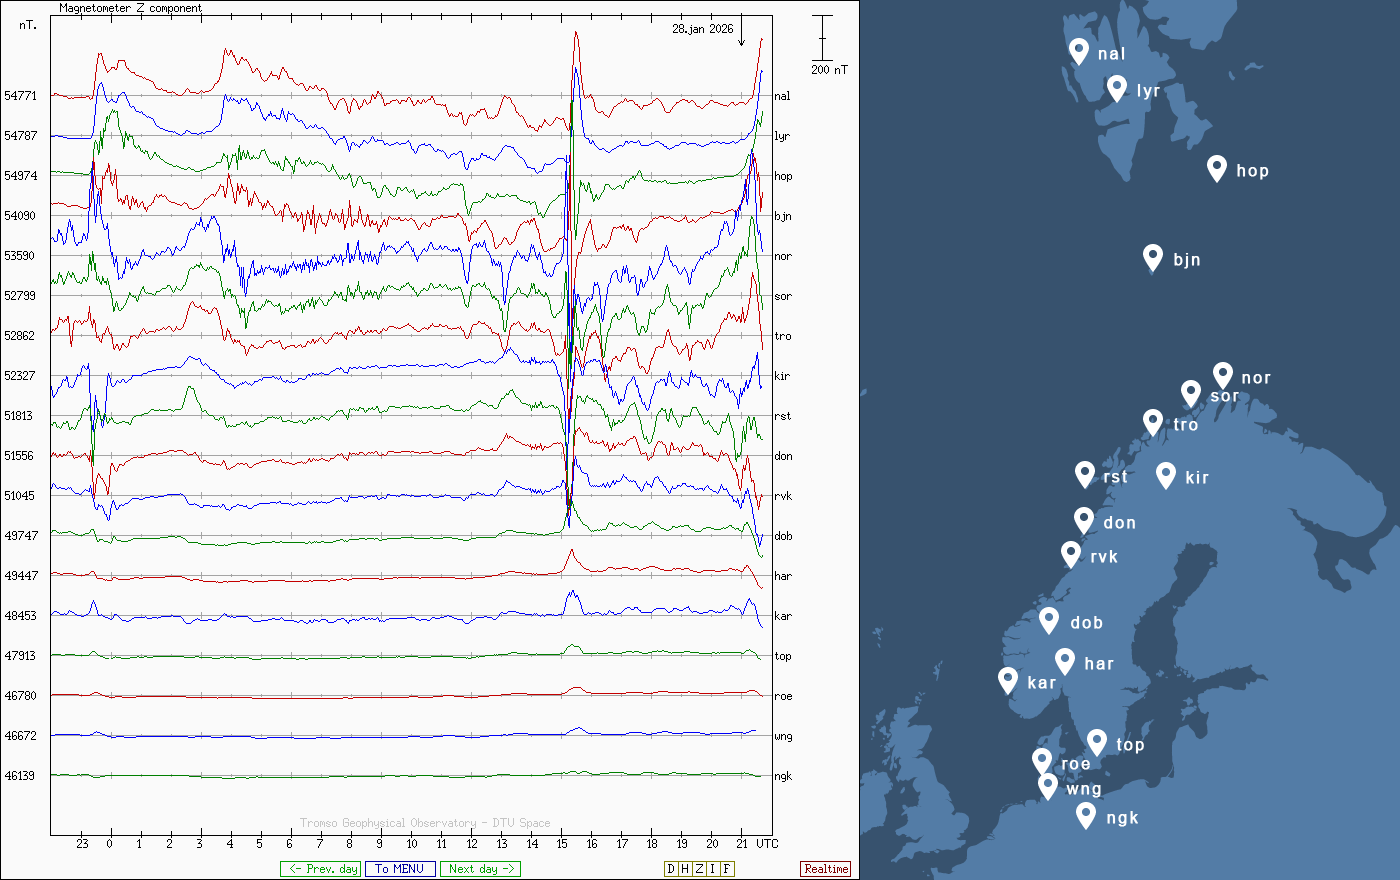Select the dob station map marker
This screenshot has height=880, width=1400.
(x=1049, y=620)
